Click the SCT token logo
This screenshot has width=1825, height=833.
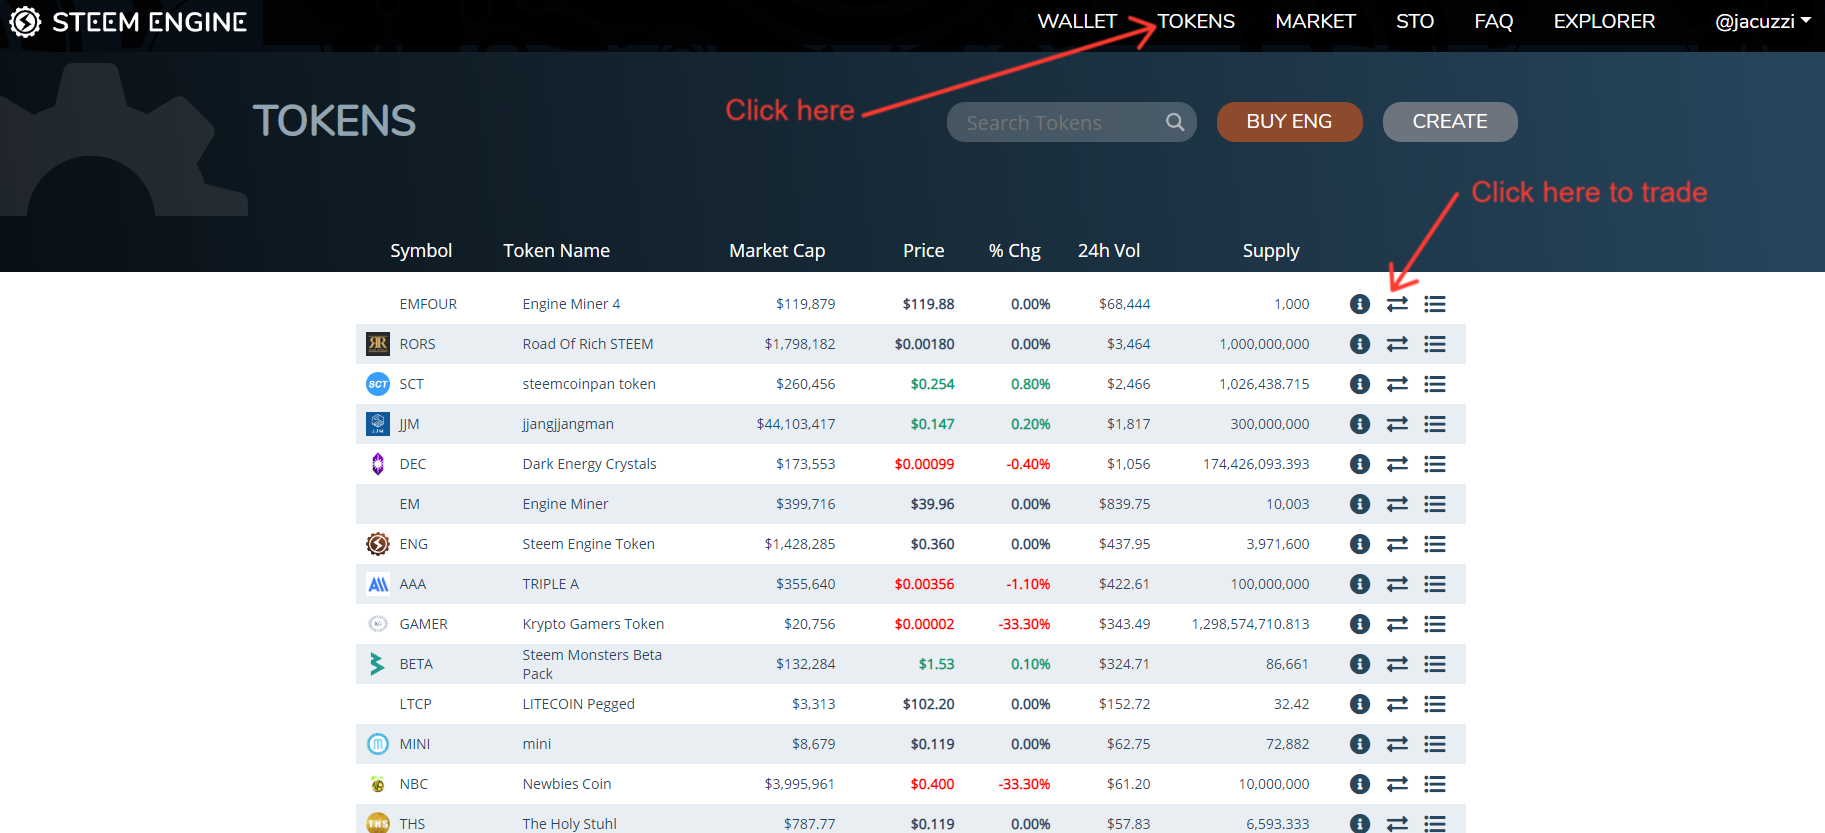click(x=378, y=384)
